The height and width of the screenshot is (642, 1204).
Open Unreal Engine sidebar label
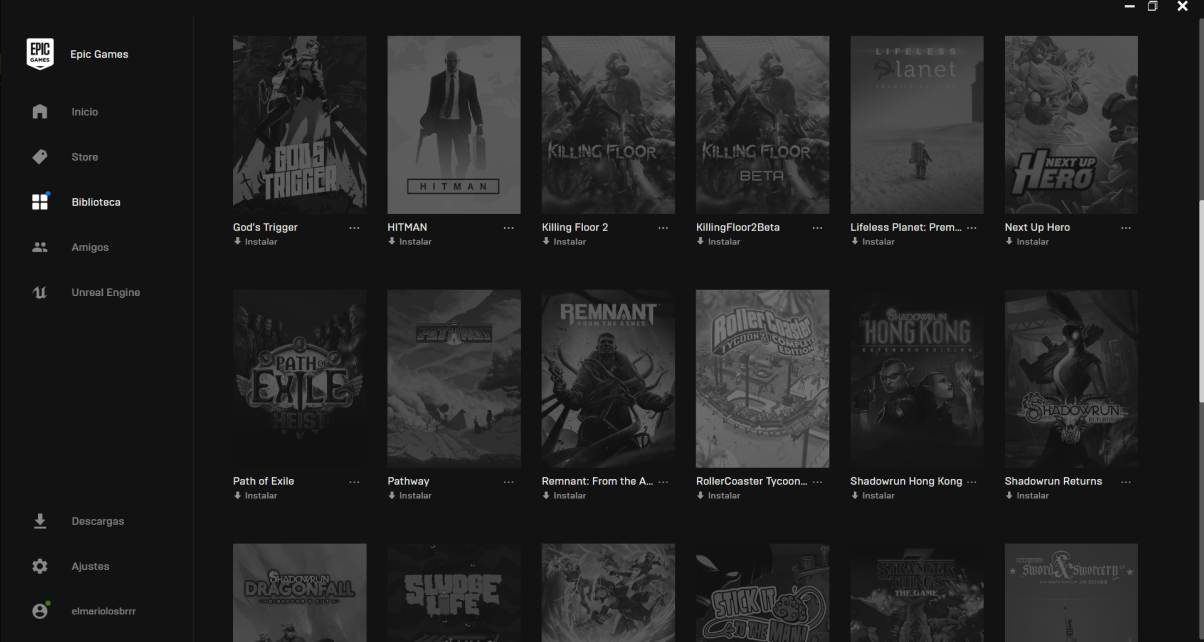pos(106,292)
